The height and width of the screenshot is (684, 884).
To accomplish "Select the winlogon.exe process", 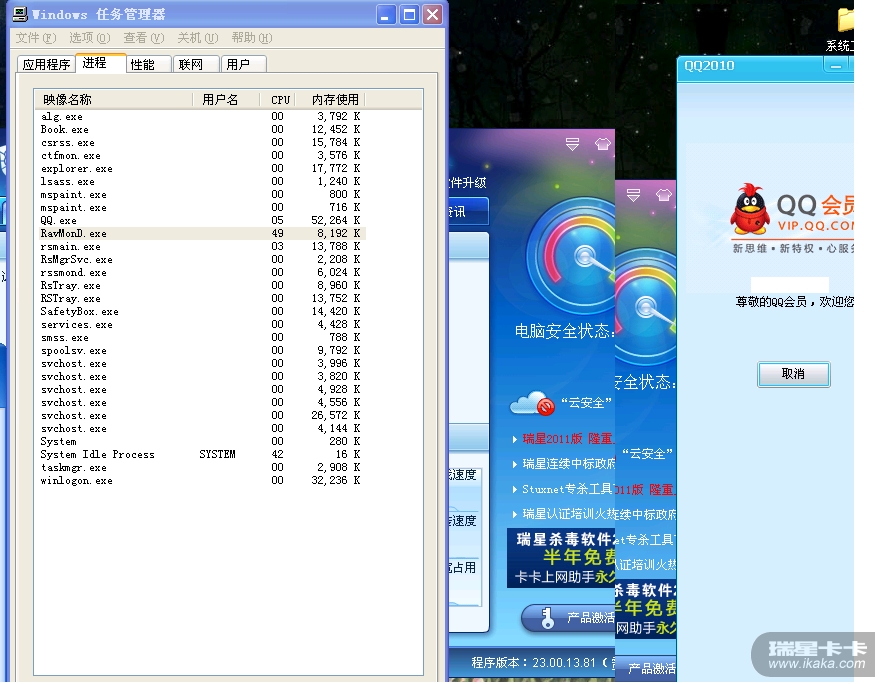I will point(201,480).
